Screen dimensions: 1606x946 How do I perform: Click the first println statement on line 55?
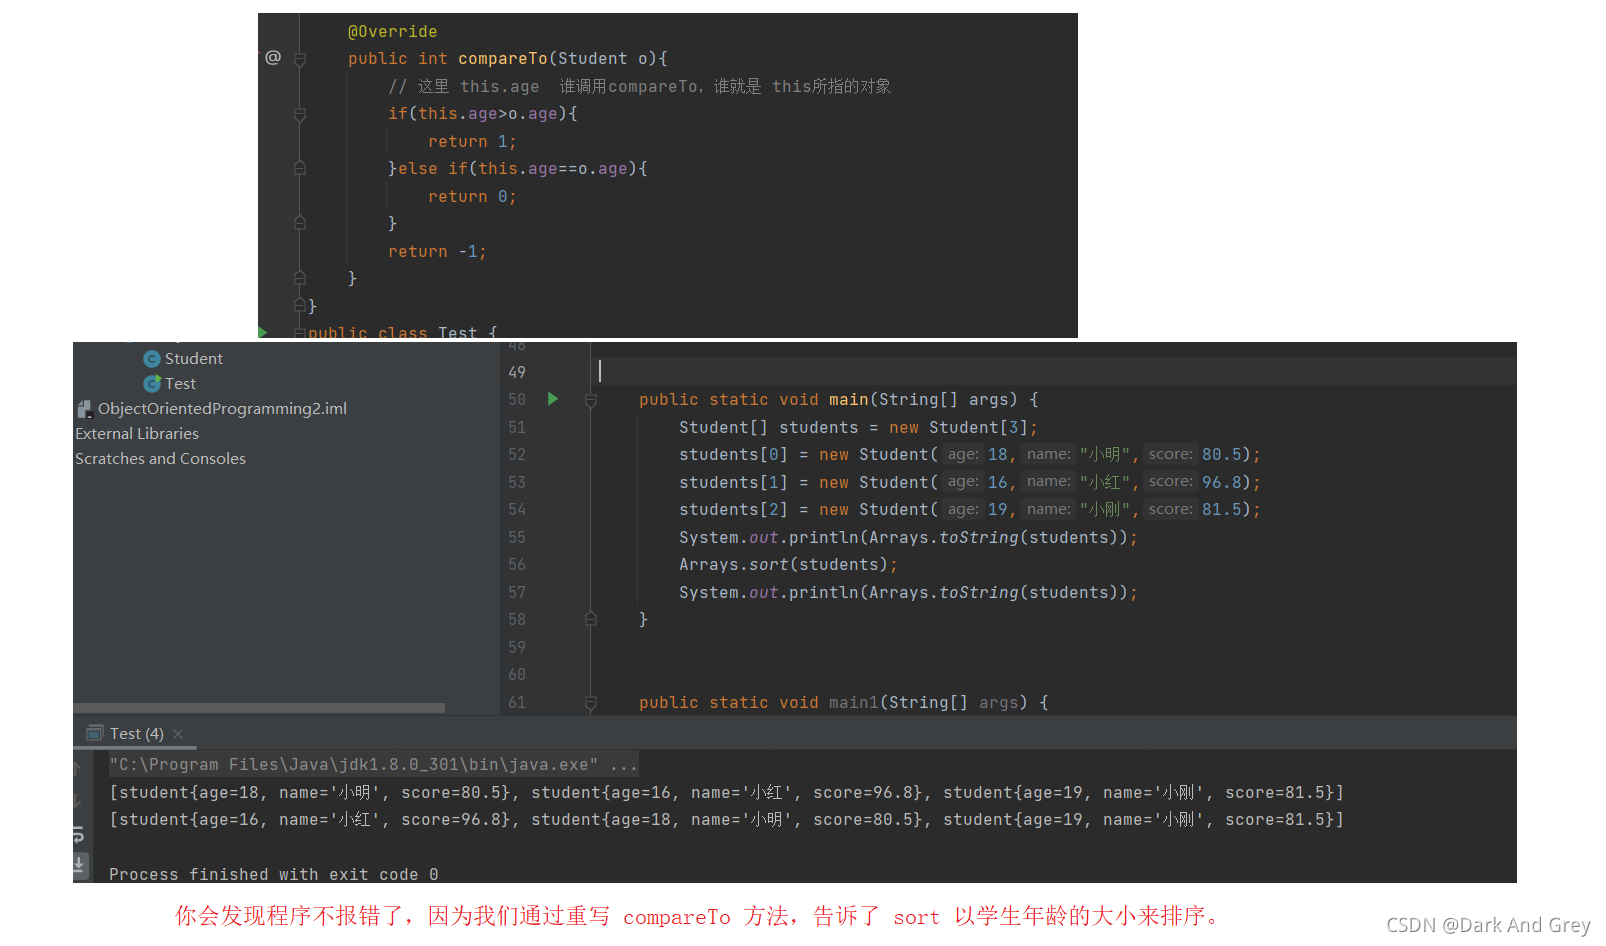click(908, 538)
